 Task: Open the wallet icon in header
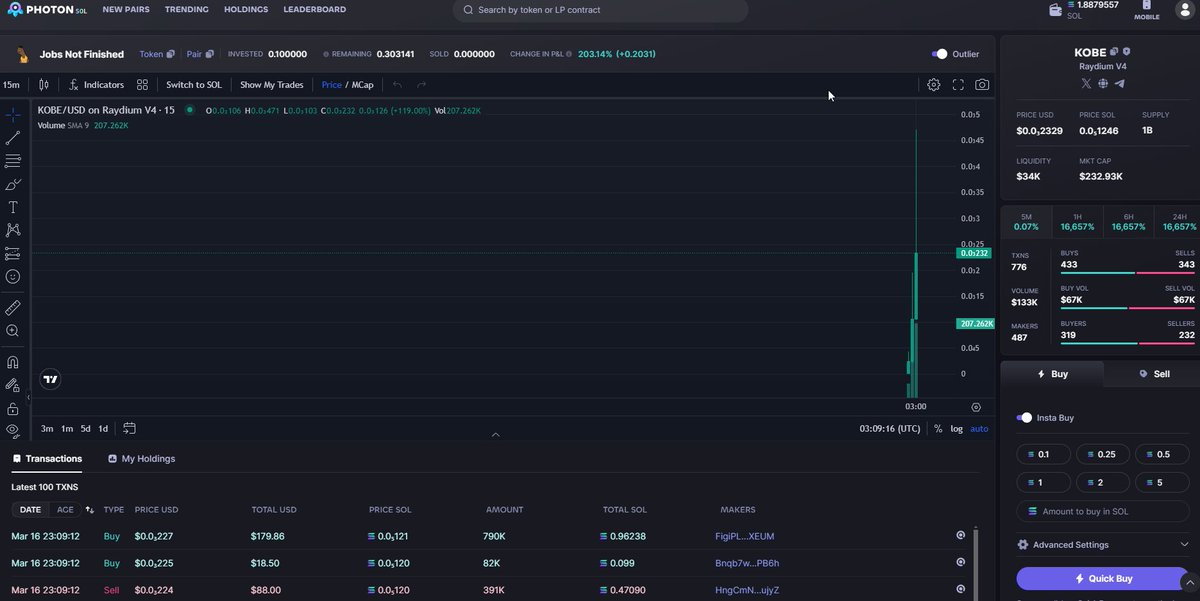[1055, 10]
